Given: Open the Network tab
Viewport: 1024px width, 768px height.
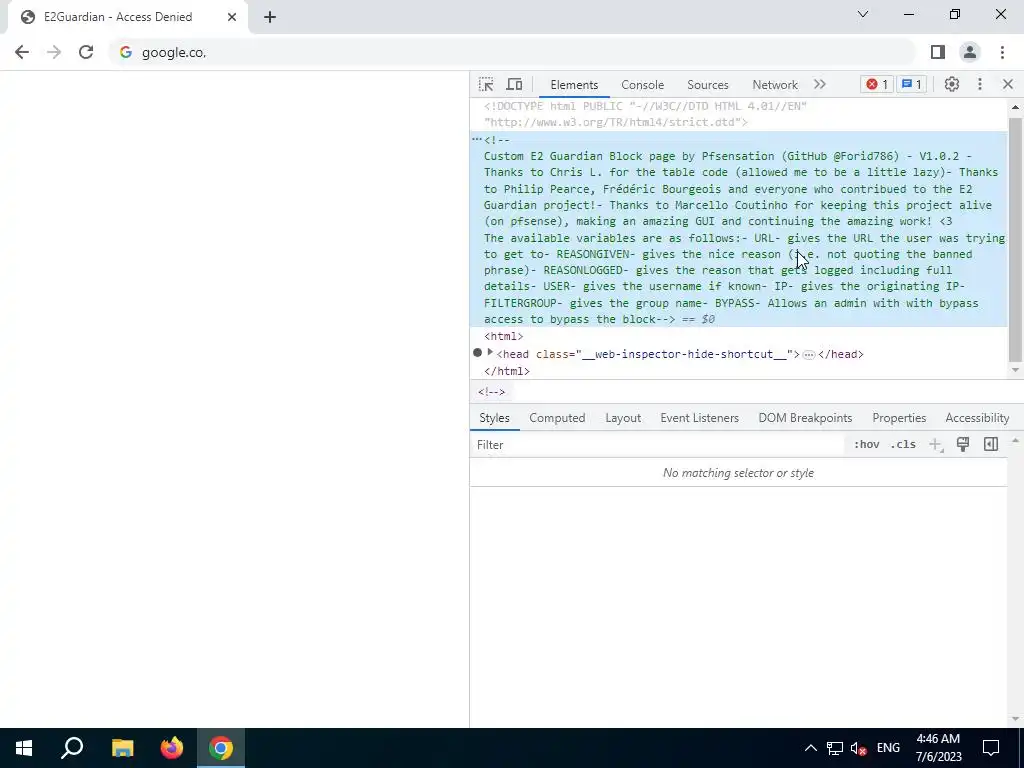Looking at the screenshot, I should click(x=775, y=85).
